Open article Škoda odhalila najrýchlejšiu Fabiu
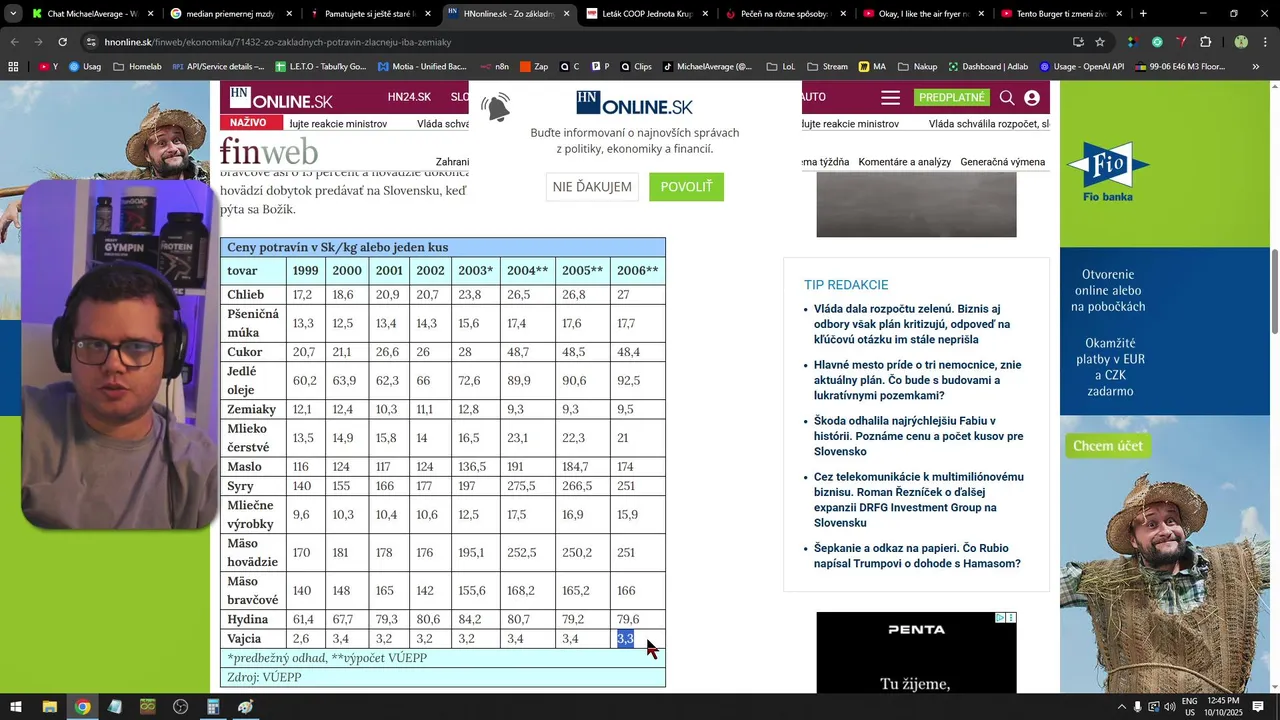 click(918, 437)
